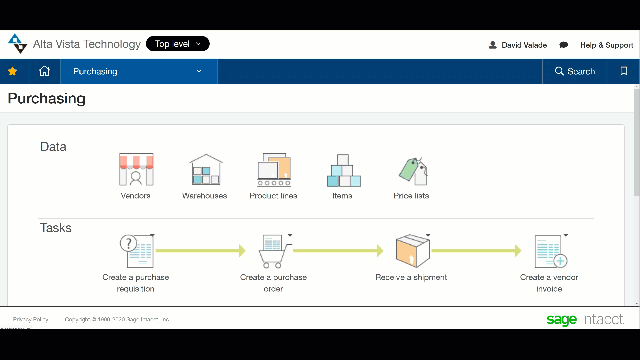Open the Price lists tag icon
Image resolution: width=640 pixels, height=360 pixels.
pos(413,171)
